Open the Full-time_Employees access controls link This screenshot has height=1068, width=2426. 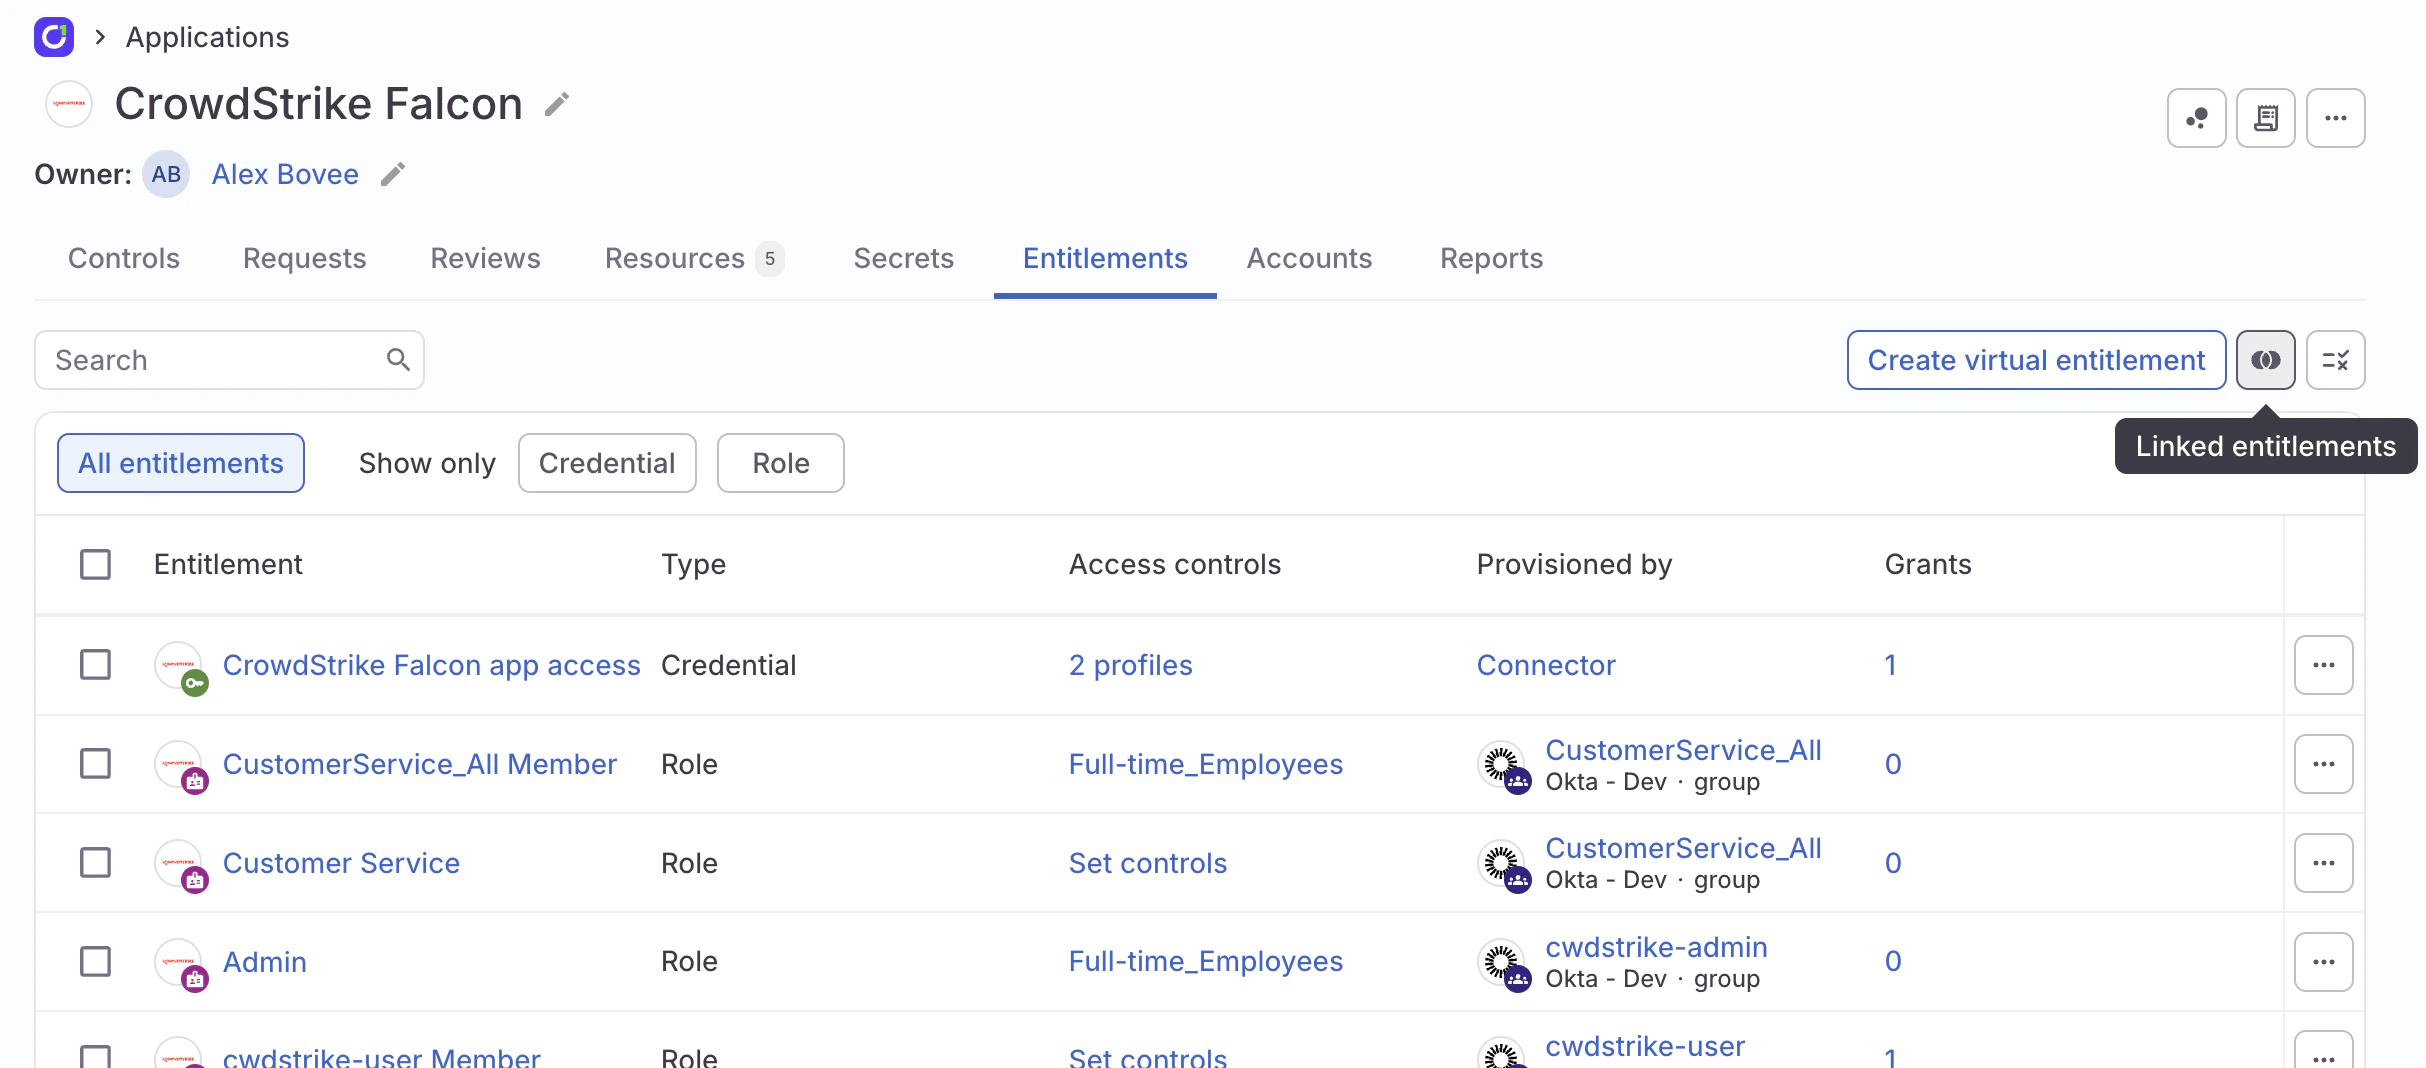click(x=1206, y=763)
